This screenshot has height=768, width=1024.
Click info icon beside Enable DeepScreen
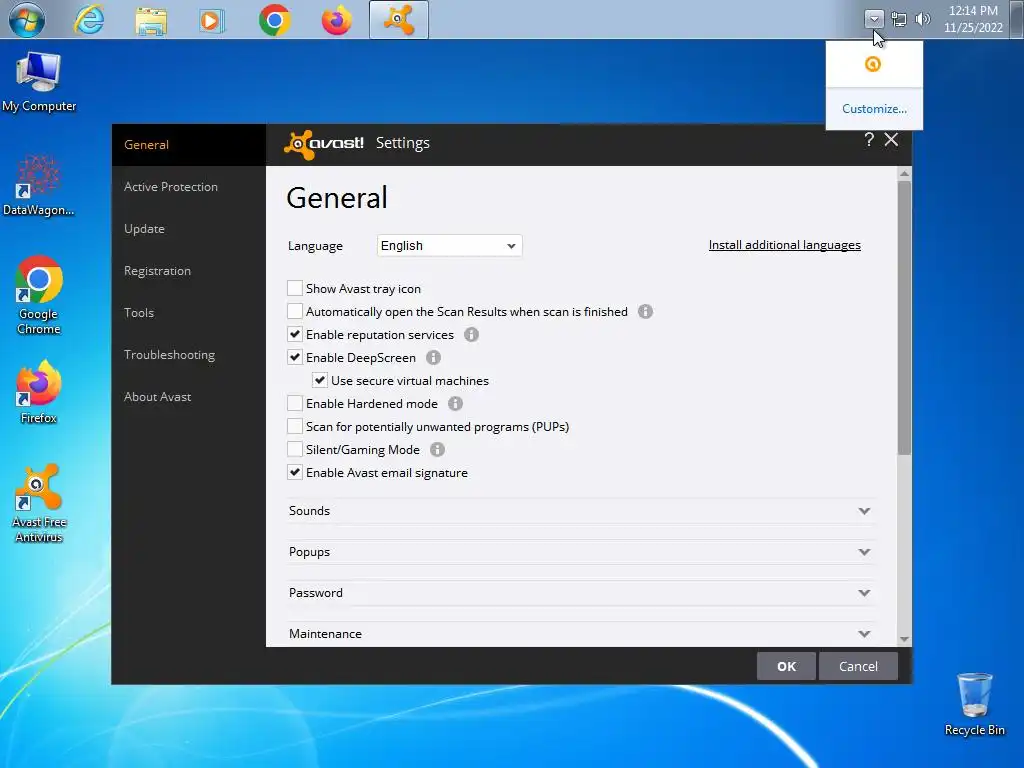click(x=433, y=357)
